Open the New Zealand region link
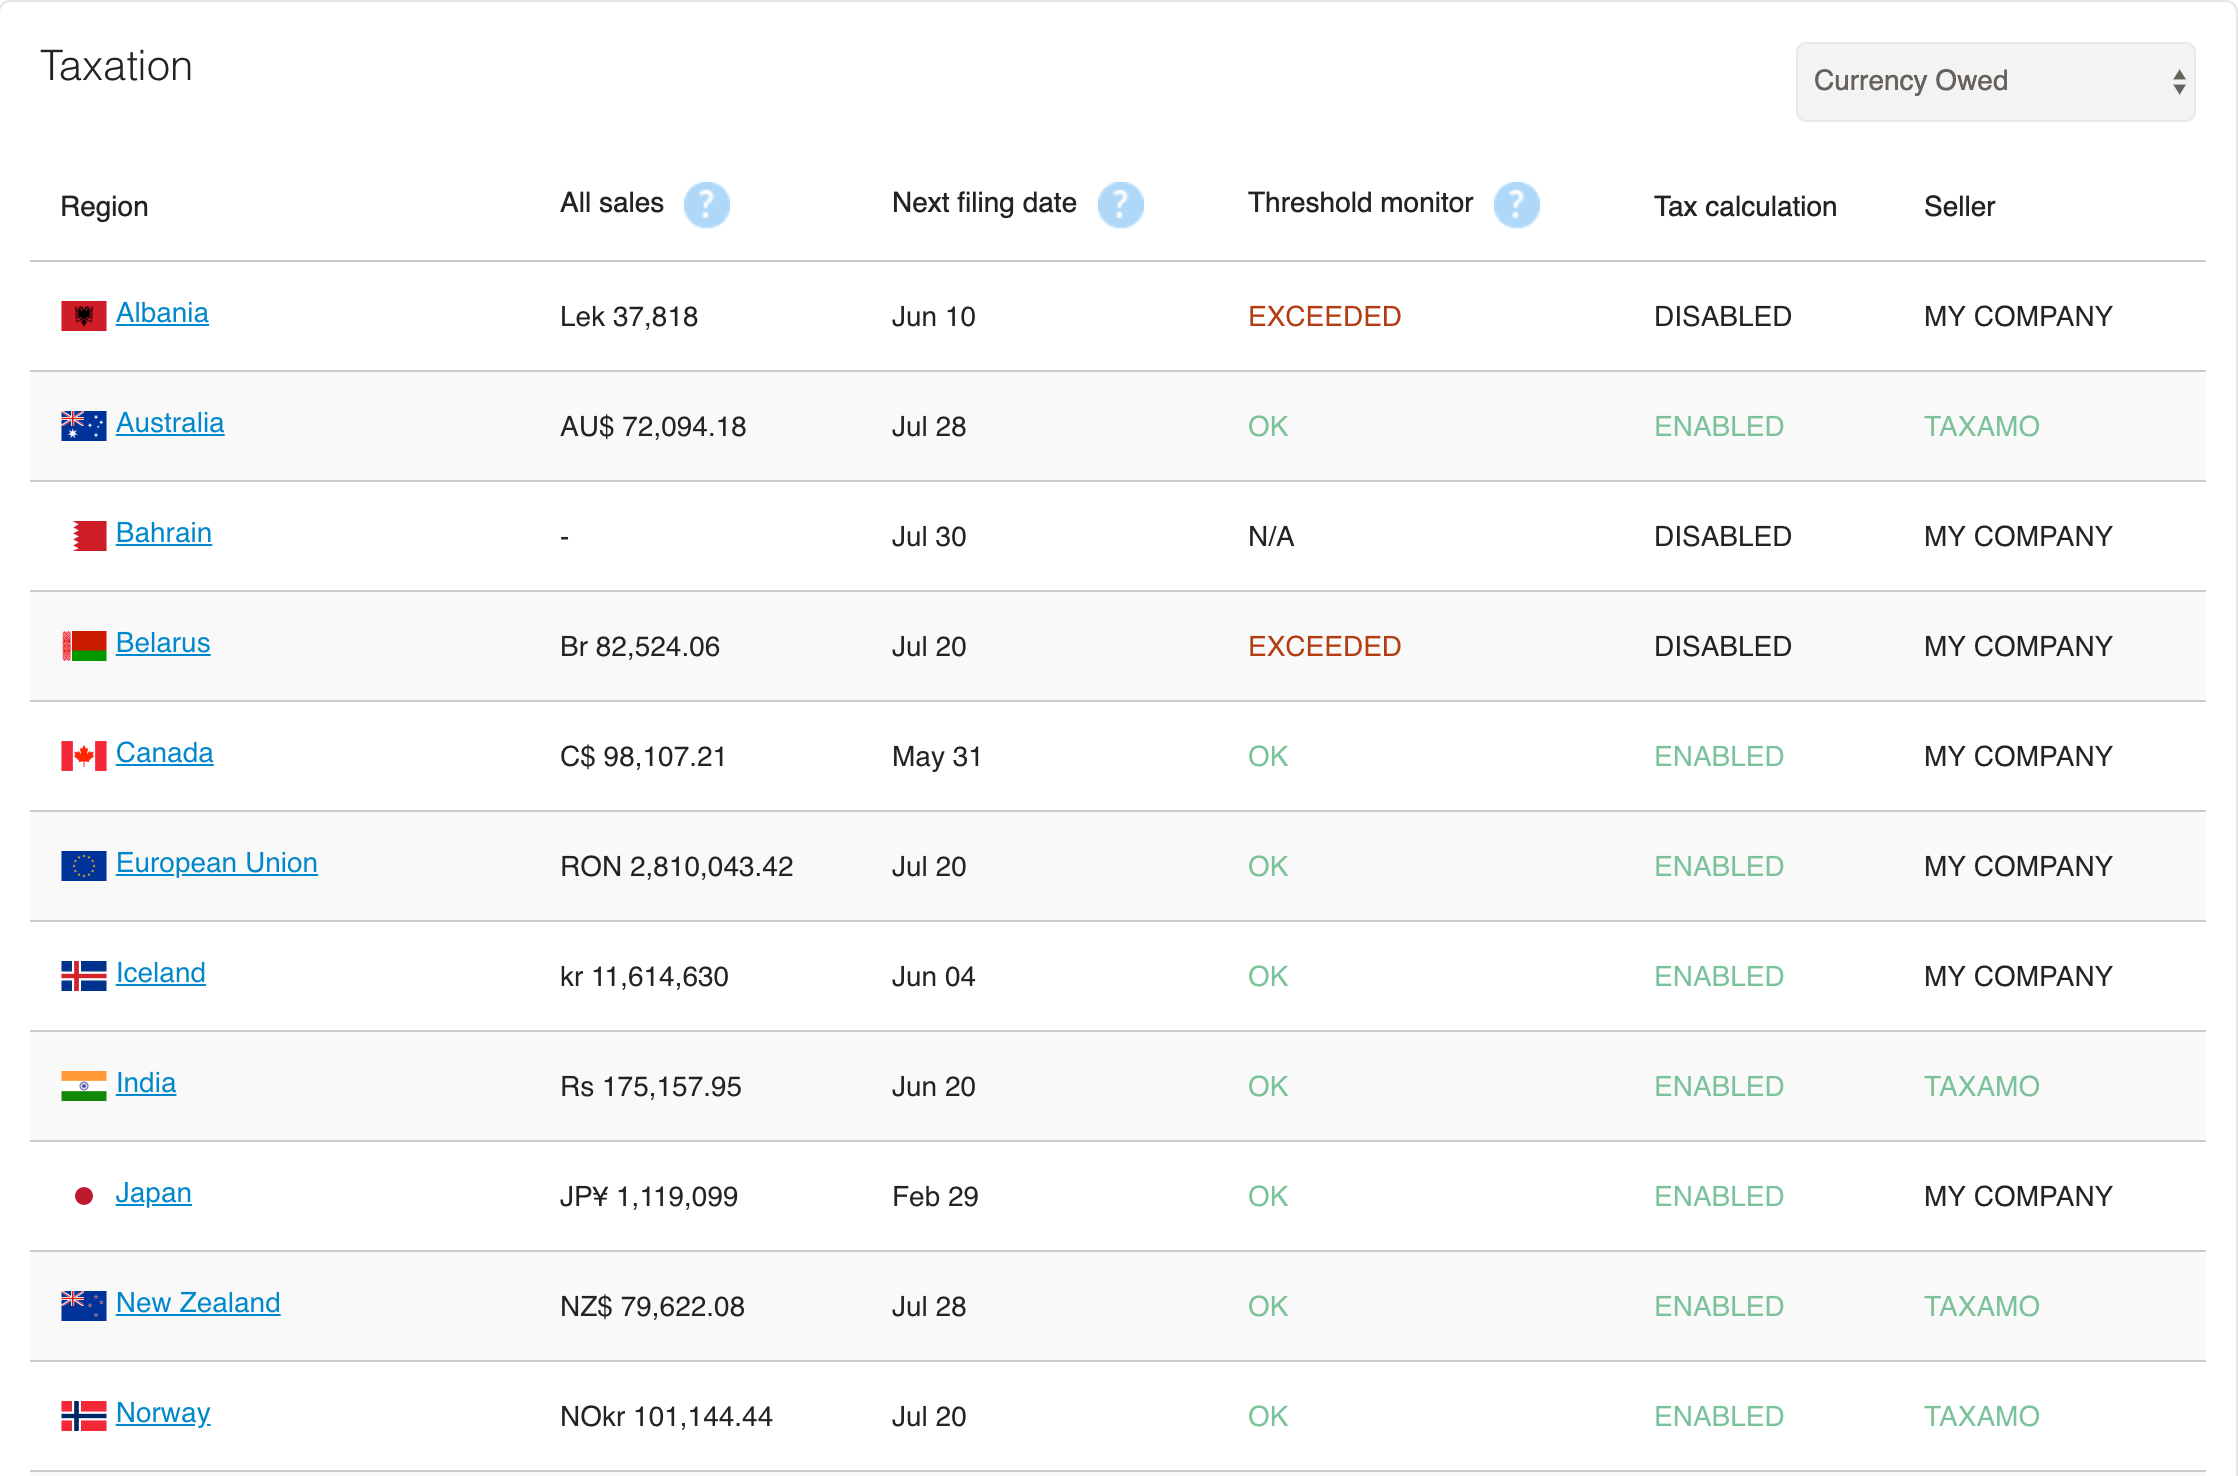The image size is (2238, 1476). [198, 1303]
